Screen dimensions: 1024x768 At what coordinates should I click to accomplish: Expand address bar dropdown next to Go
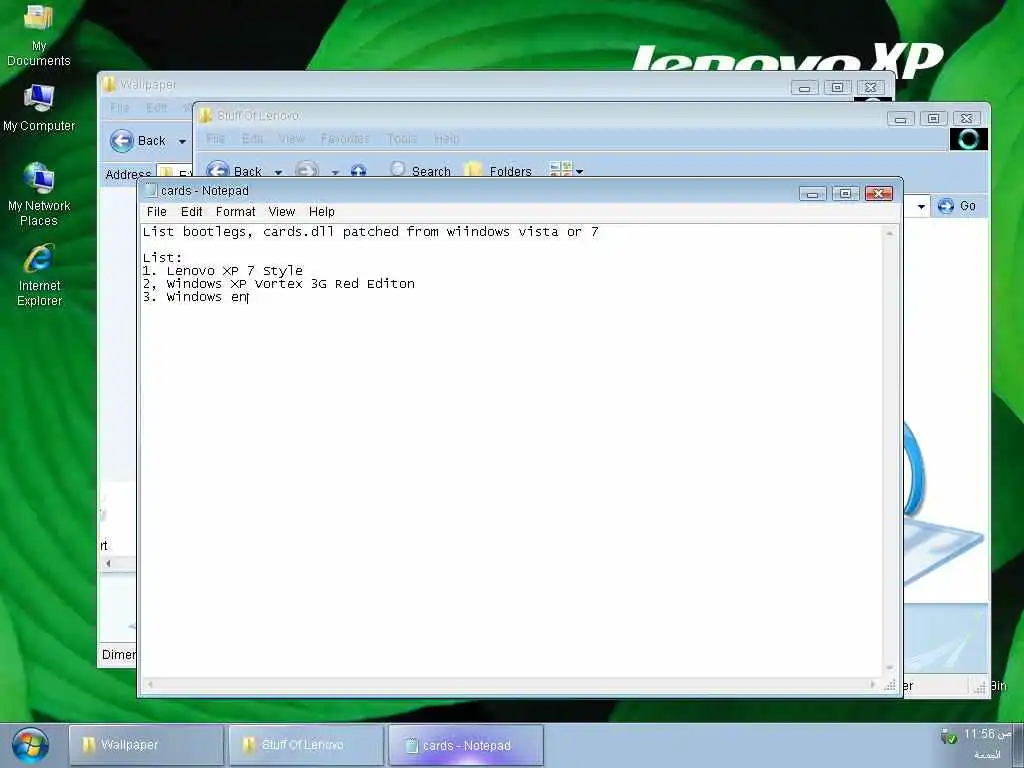click(921, 206)
